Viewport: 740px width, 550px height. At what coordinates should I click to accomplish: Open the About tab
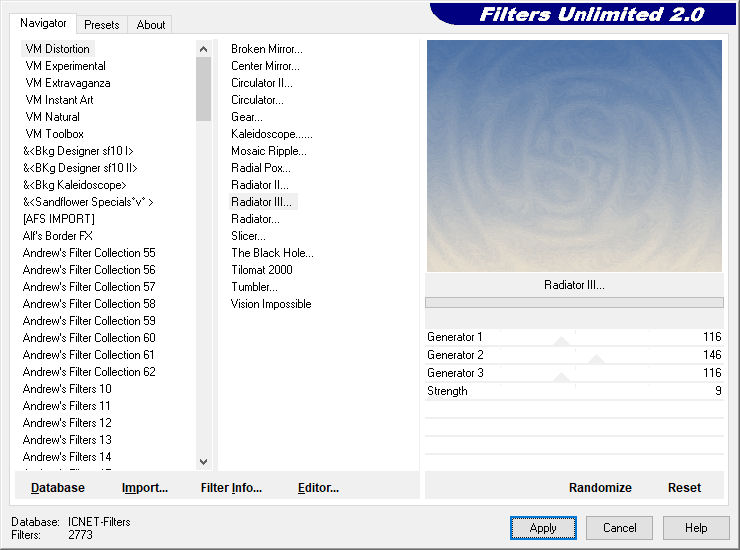pyautogui.click(x=151, y=25)
